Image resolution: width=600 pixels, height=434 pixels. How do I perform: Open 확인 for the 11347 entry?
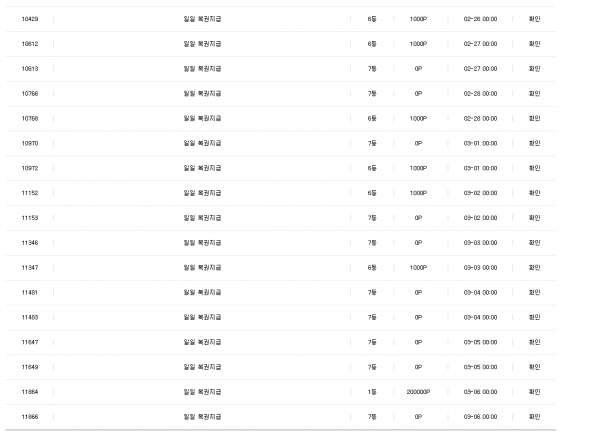(x=534, y=268)
